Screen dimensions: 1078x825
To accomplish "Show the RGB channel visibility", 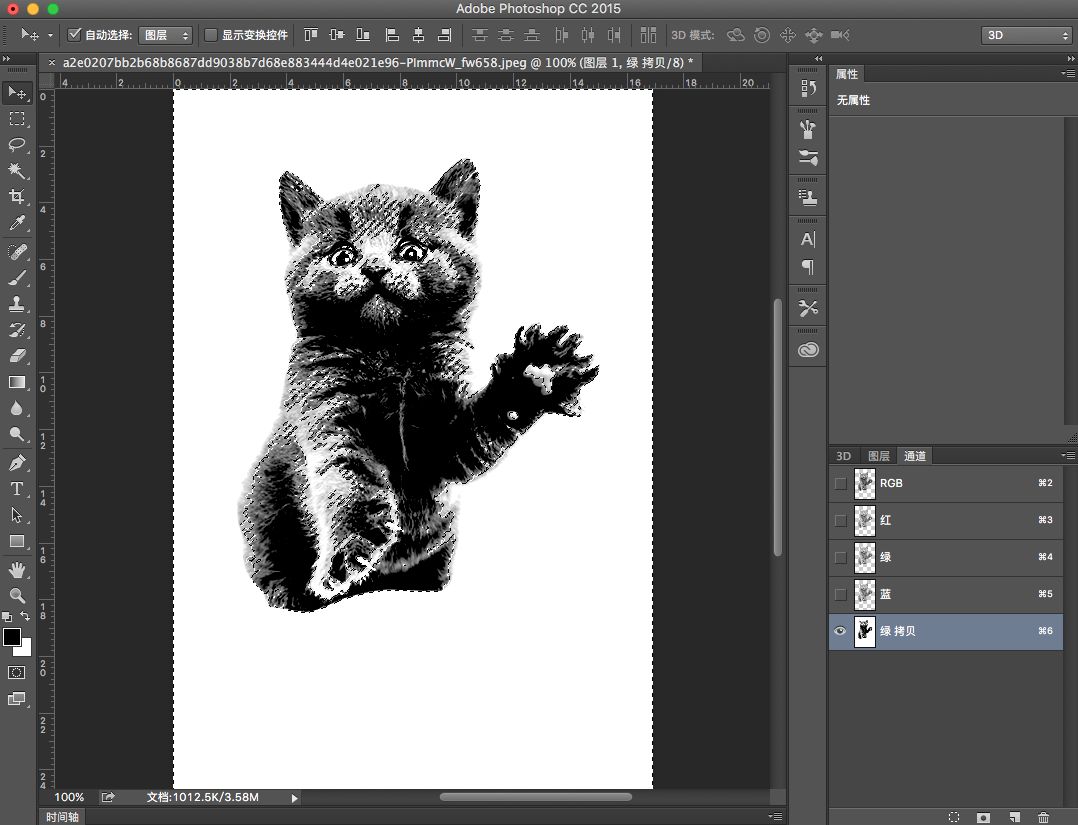I will (840, 483).
